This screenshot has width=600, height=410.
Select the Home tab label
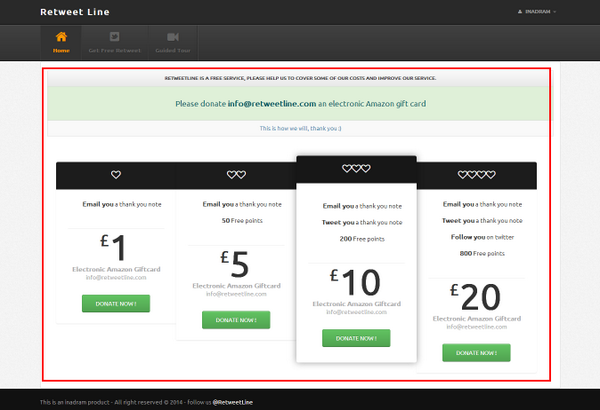[x=61, y=51]
